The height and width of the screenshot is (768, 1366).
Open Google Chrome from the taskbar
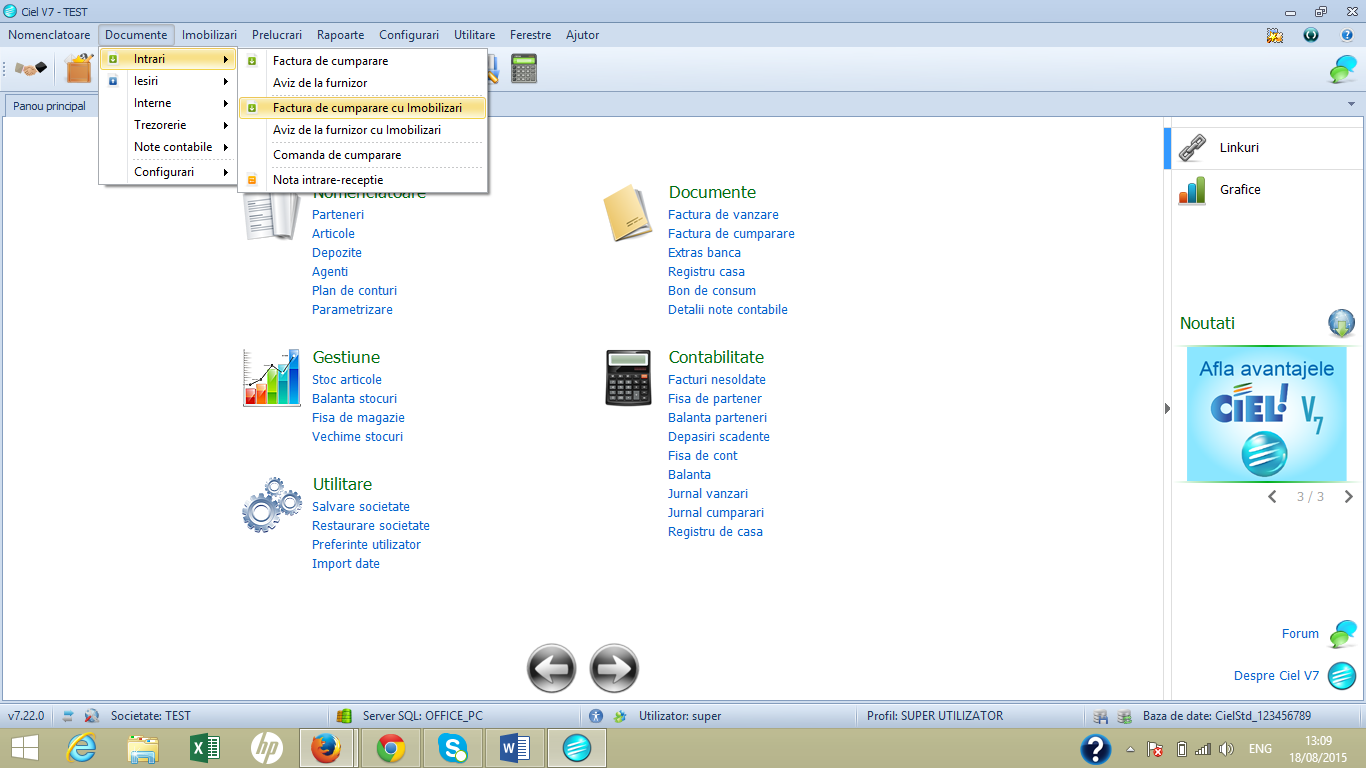(390, 748)
